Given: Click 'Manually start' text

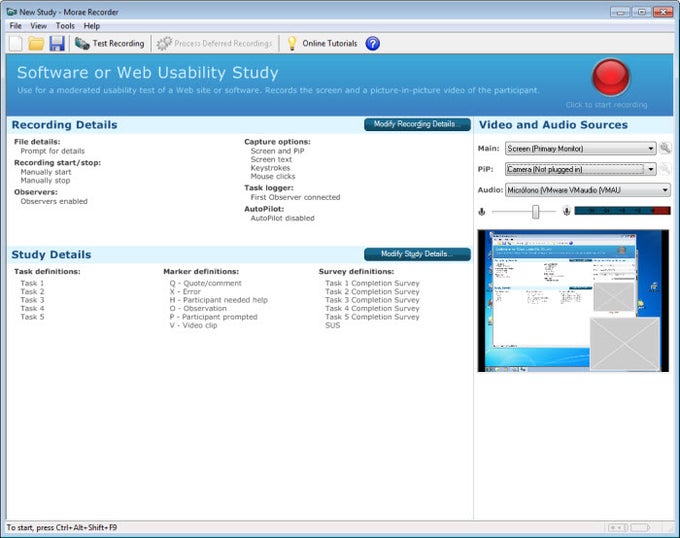Looking at the screenshot, I should tap(46, 172).
